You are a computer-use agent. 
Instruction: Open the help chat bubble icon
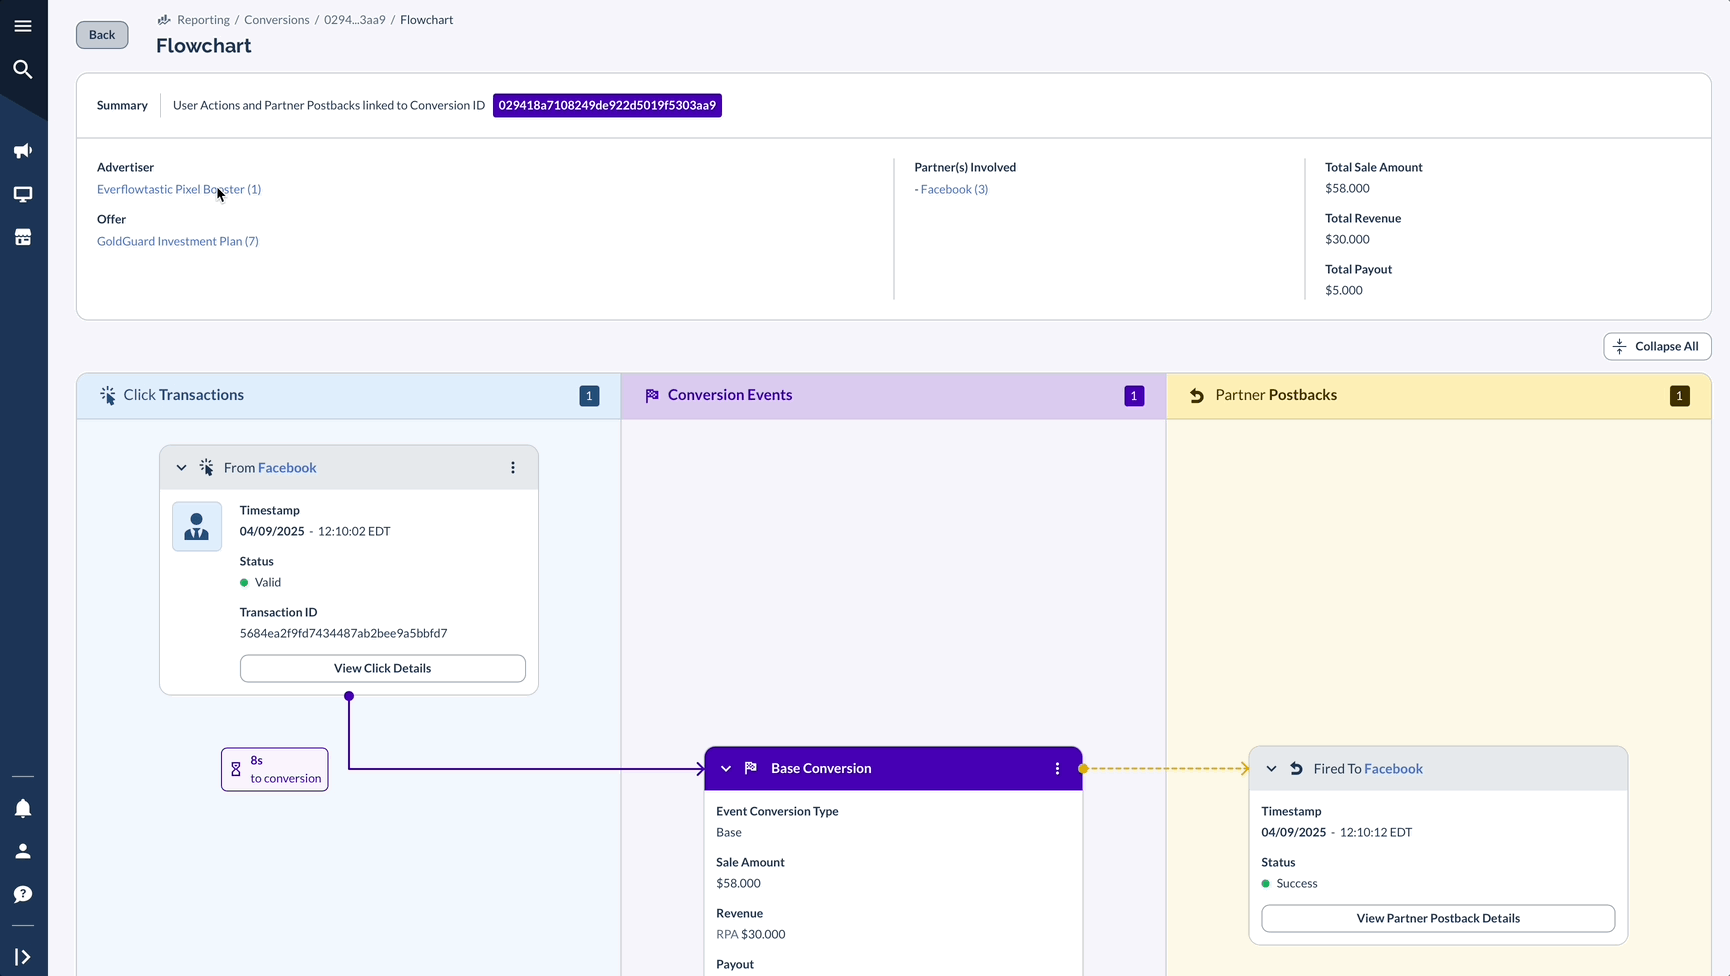[23, 894]
